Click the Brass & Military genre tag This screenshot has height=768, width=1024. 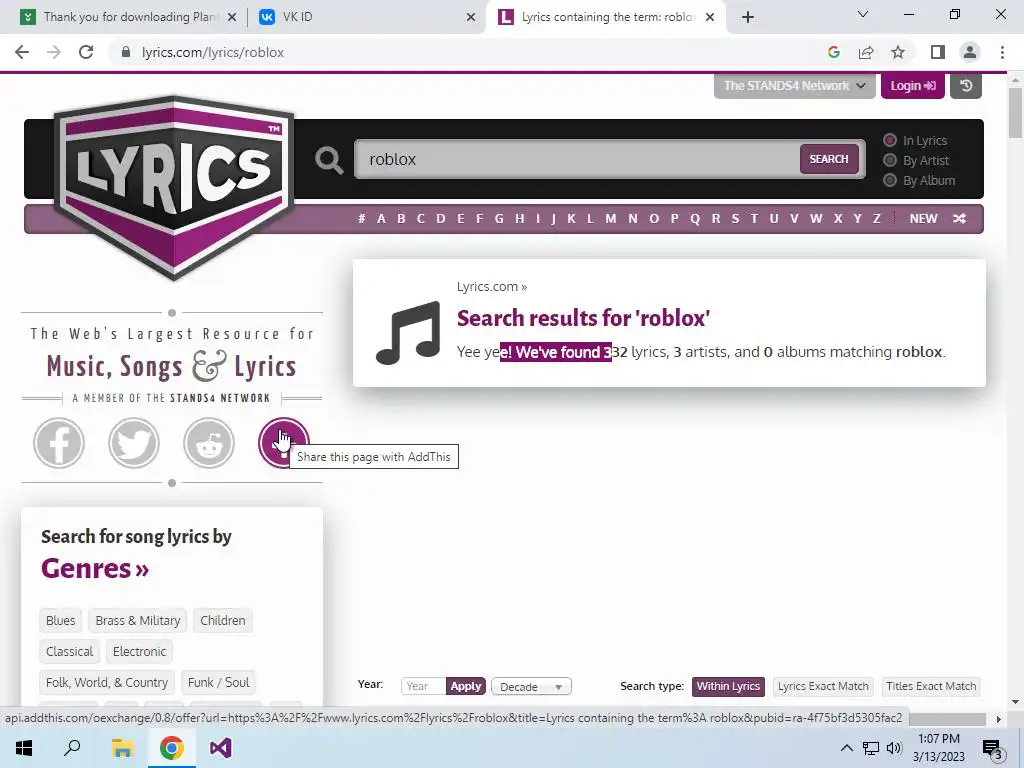click(x=138, y=620)
